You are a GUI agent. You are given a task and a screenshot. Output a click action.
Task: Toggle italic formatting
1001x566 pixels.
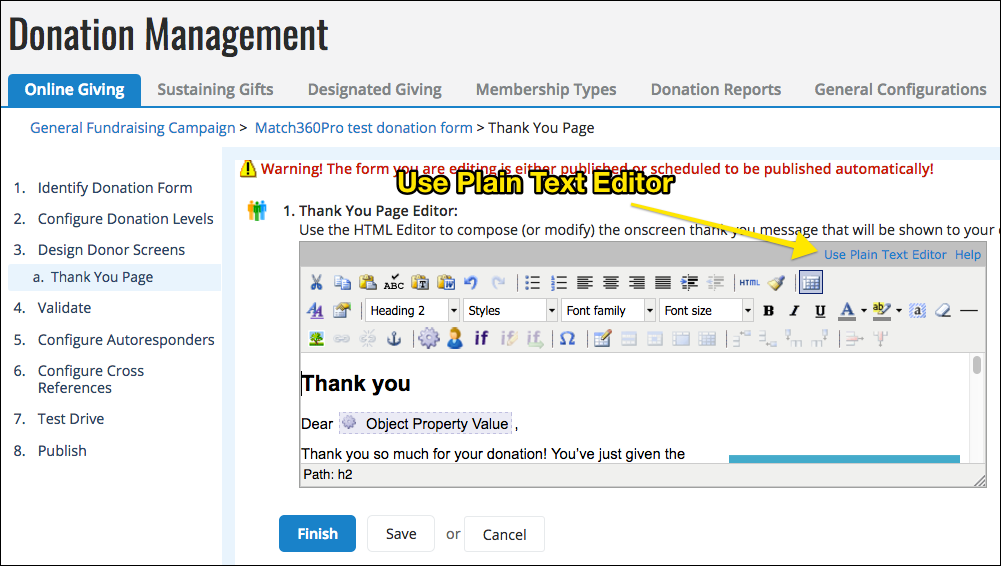[794, 311]
